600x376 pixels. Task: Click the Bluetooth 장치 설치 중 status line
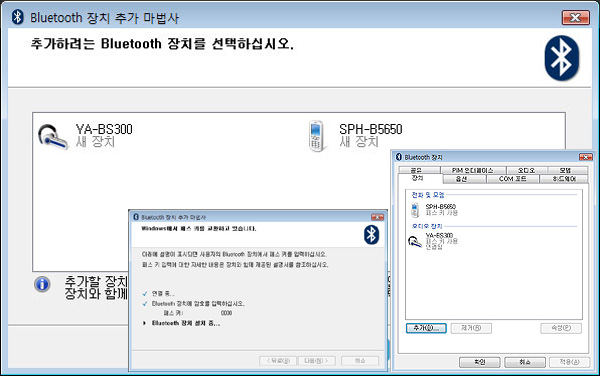point(186,323)
